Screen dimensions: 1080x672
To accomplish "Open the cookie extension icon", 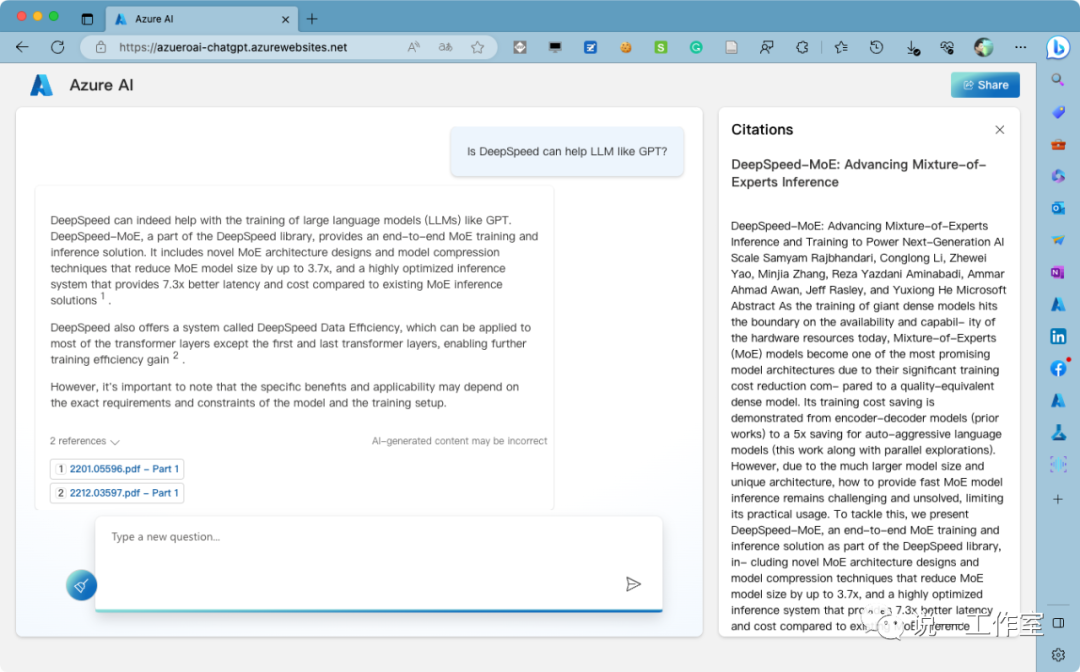I will coord(625,48).
